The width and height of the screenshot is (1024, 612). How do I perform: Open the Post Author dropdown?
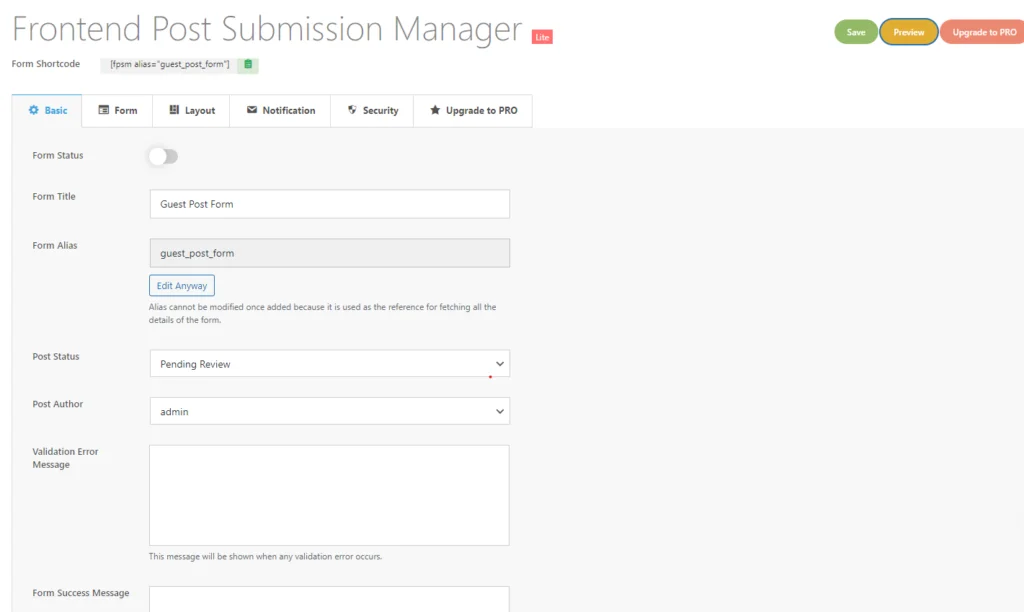(330, 411)
